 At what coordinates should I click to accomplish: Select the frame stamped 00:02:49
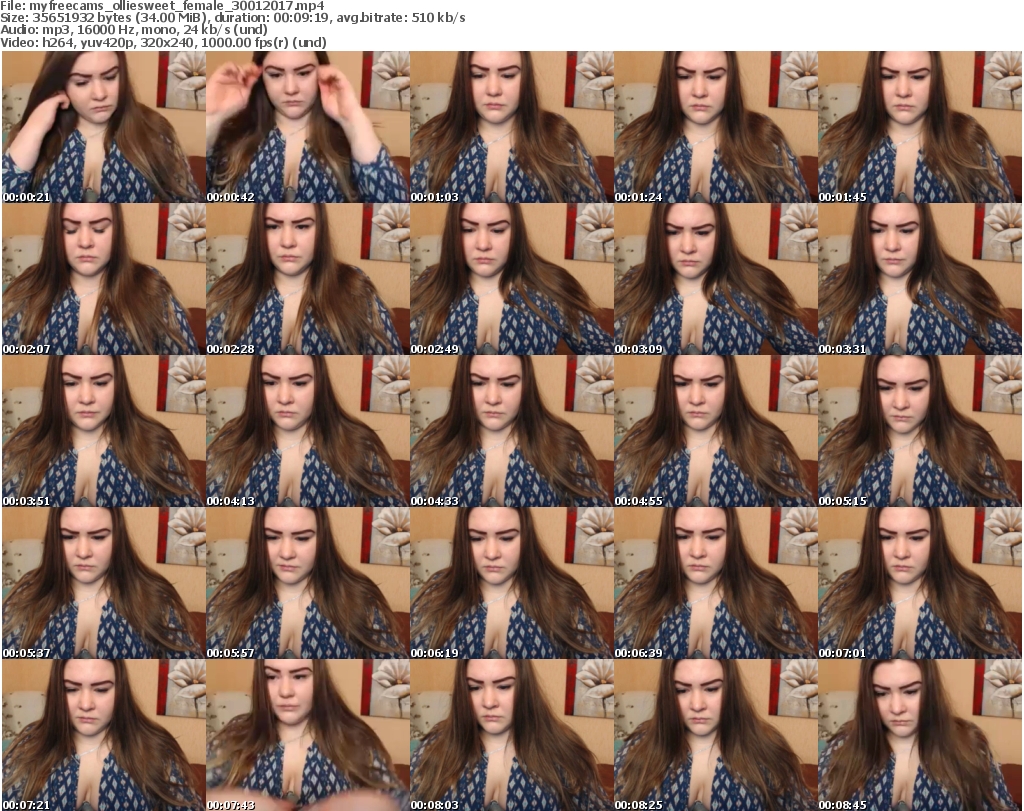511,279
